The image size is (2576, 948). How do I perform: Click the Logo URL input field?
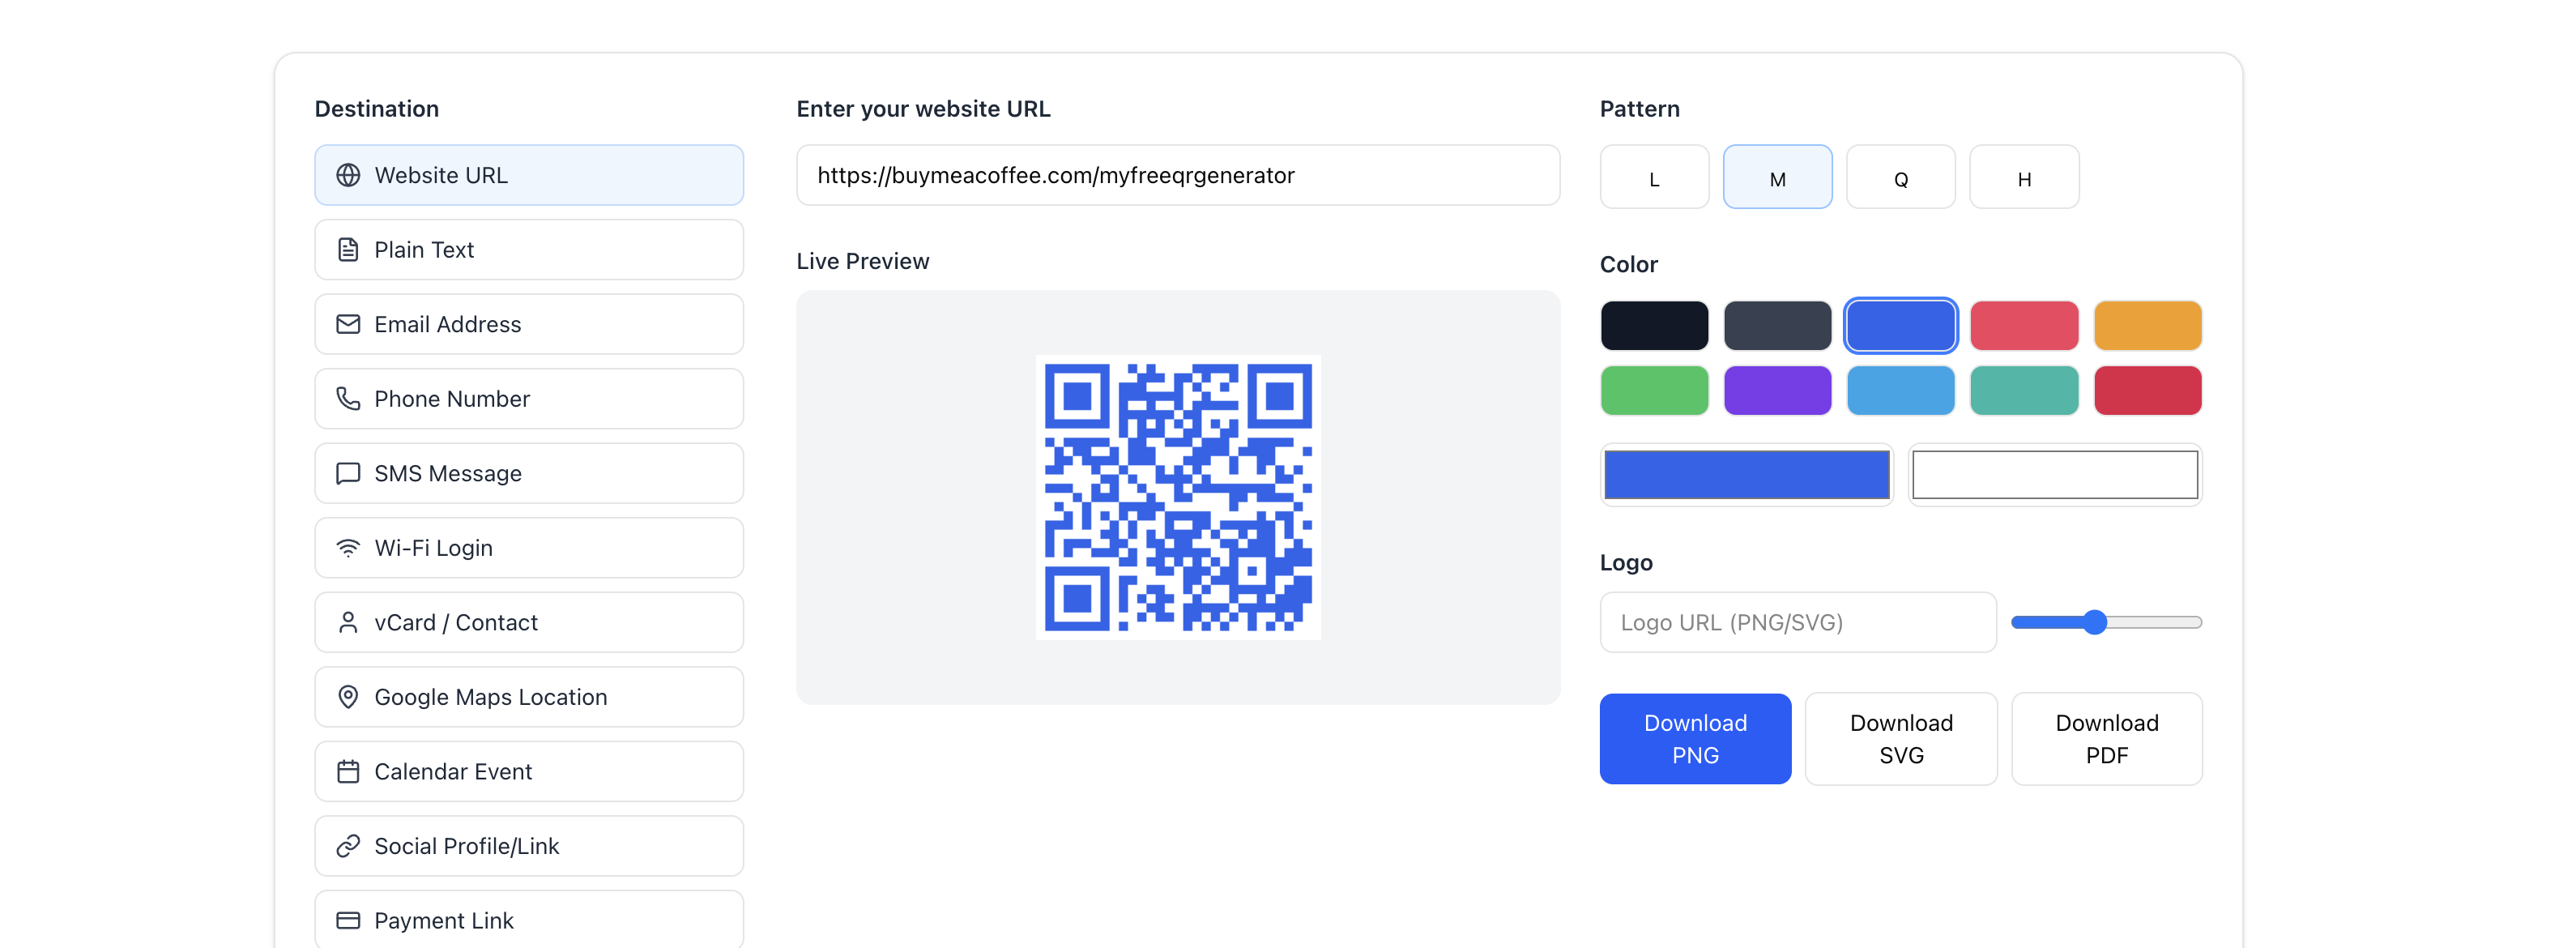pyautogui.click(x=1797, y=622)
